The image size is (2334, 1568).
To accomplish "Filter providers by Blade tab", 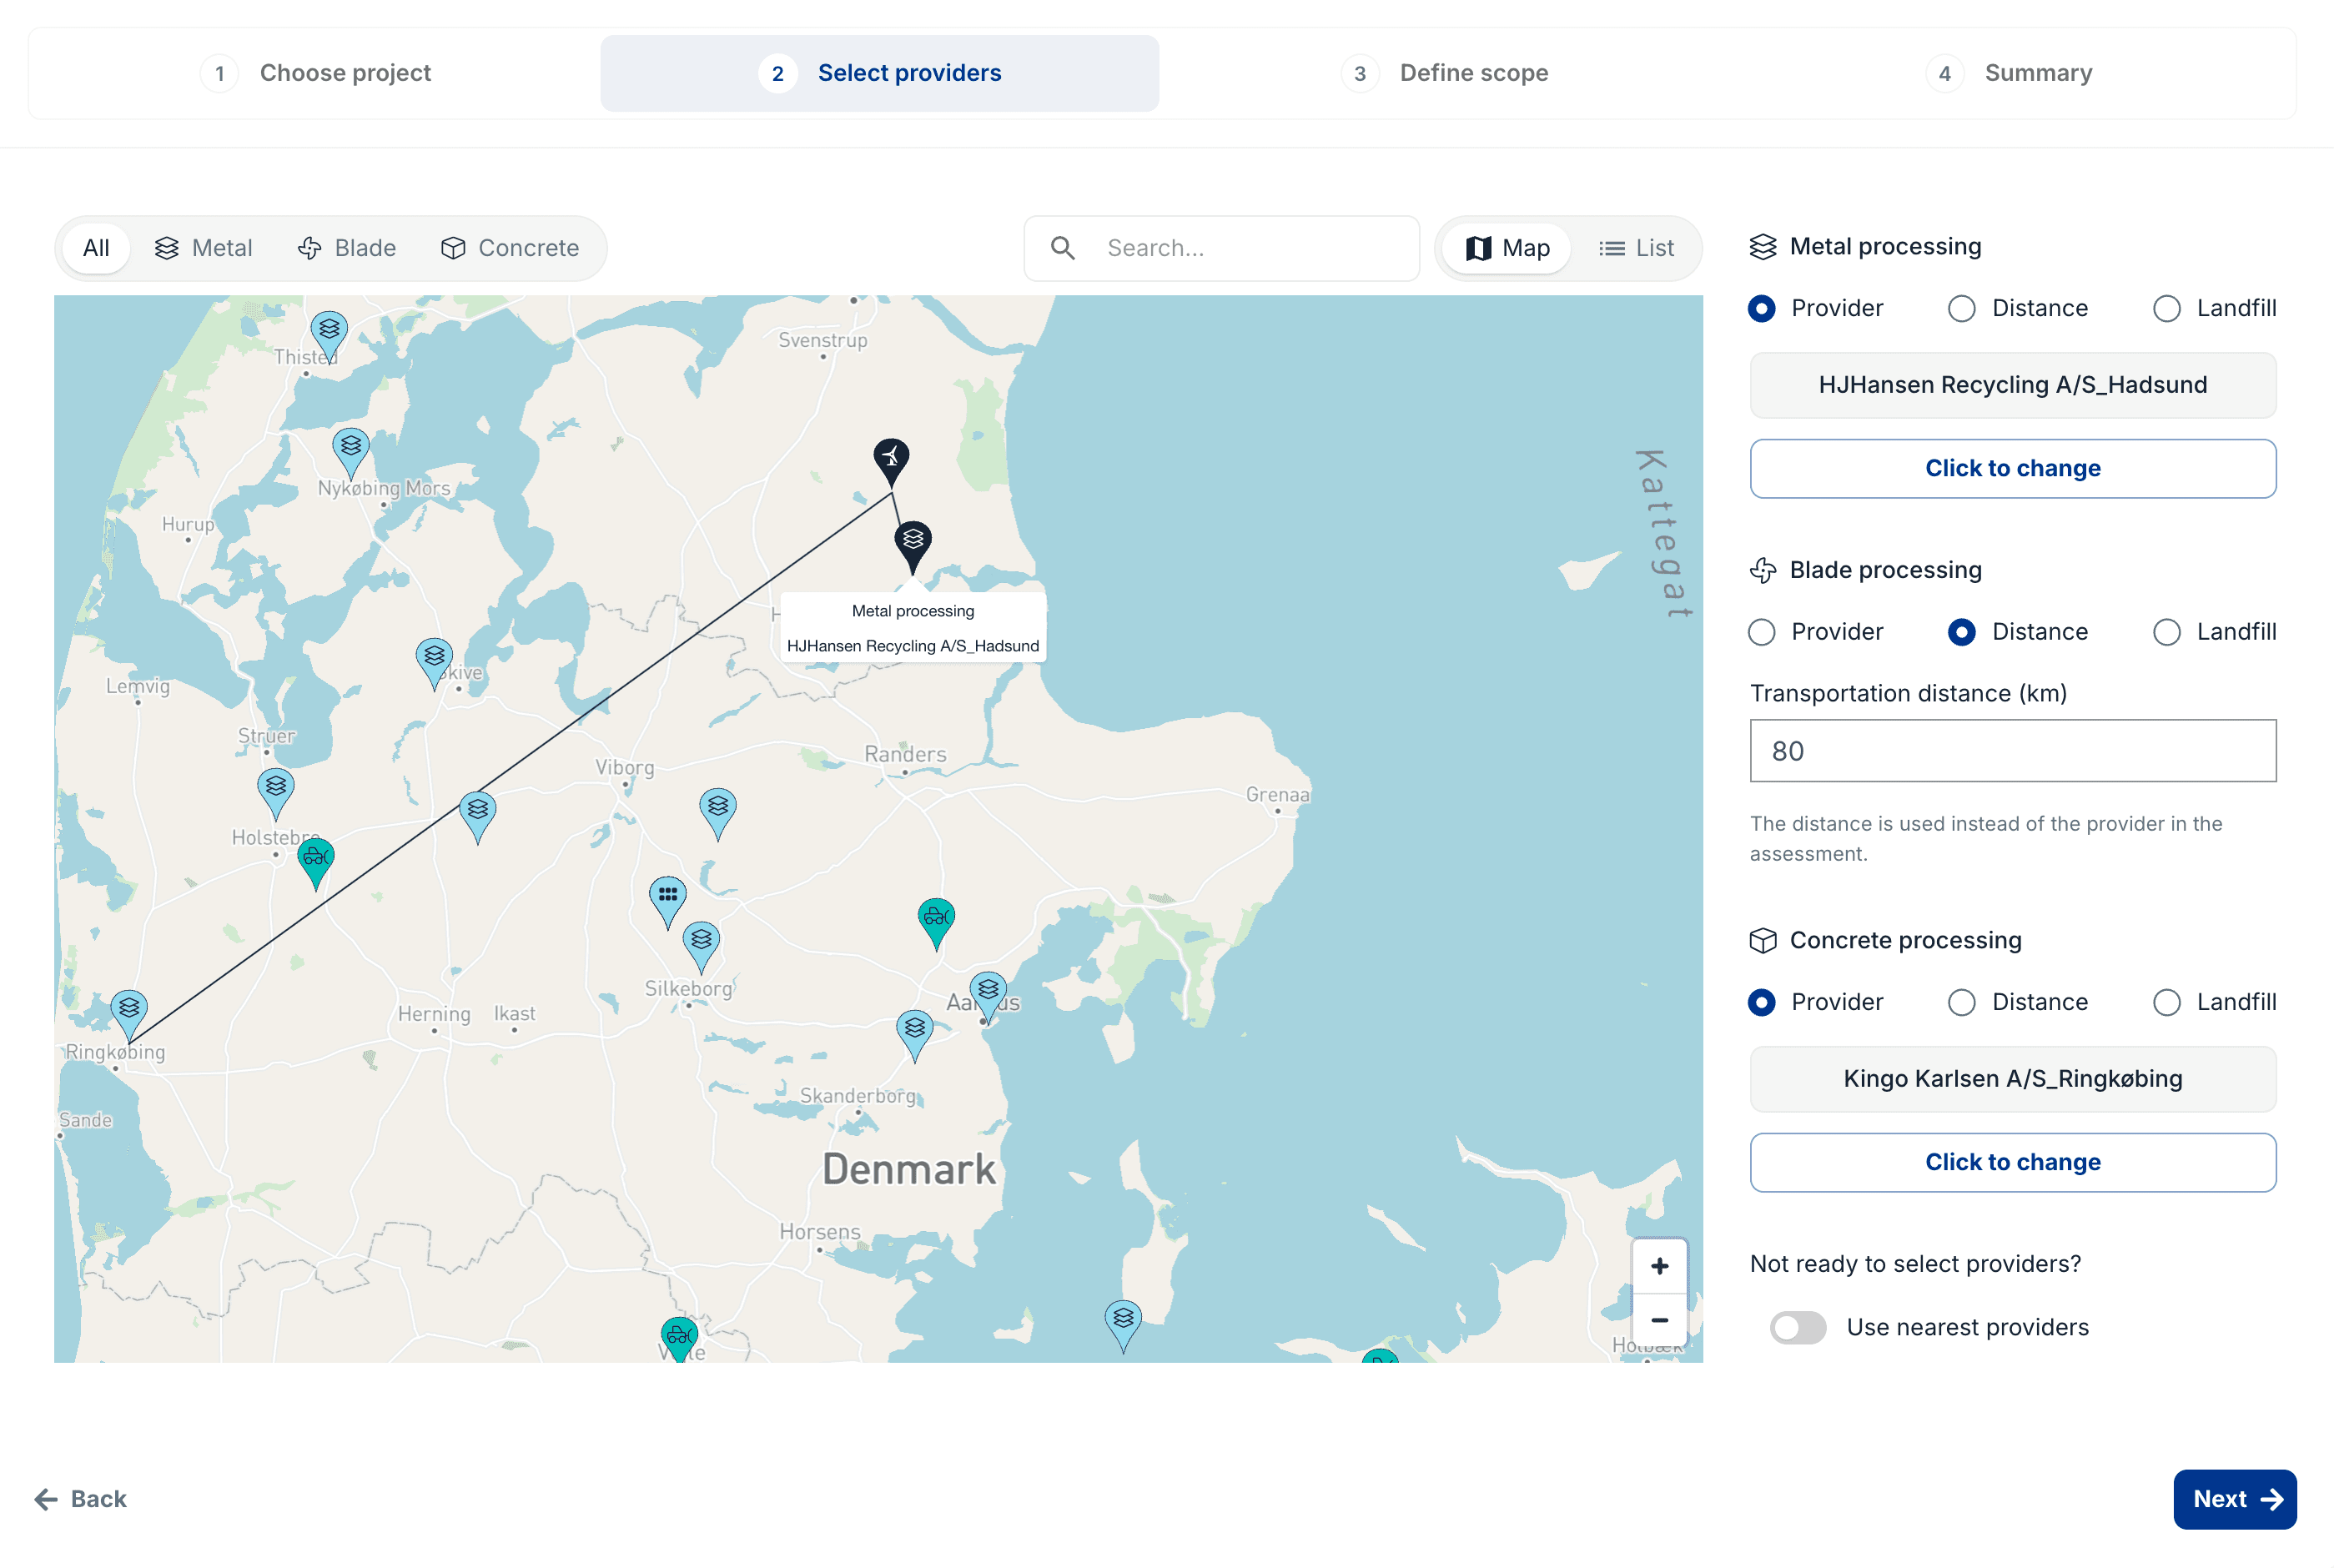I will tap(347, 248).
